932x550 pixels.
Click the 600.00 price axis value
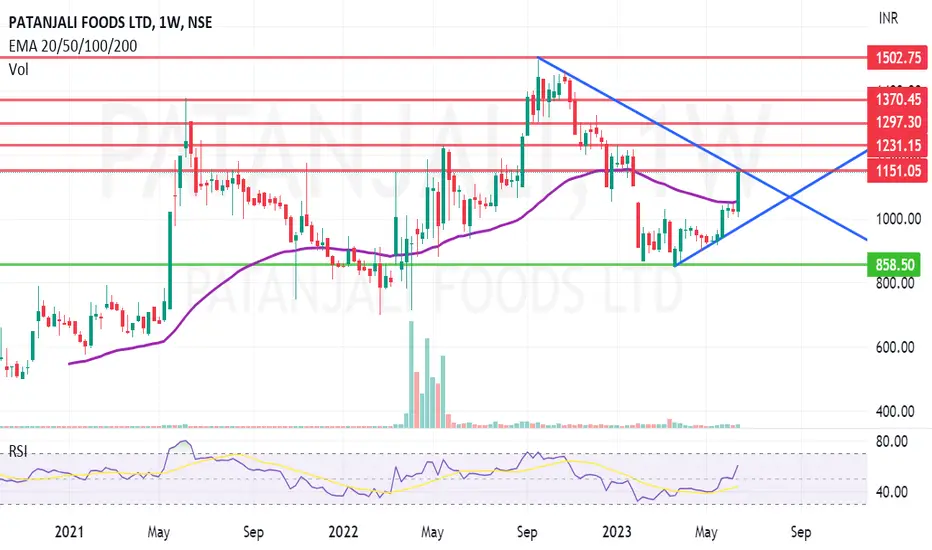[895, 347]
